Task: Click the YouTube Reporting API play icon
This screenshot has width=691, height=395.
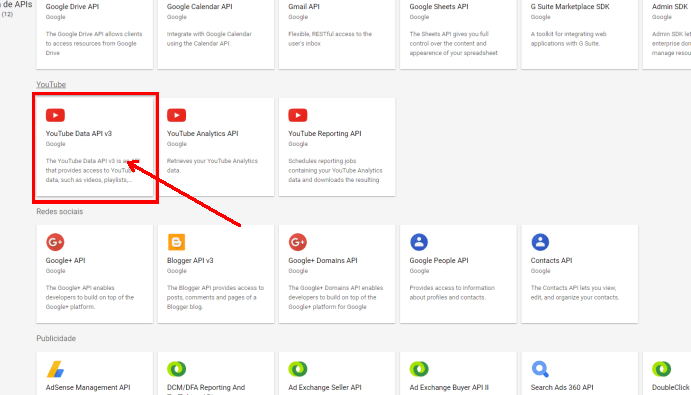Action: 297,115
